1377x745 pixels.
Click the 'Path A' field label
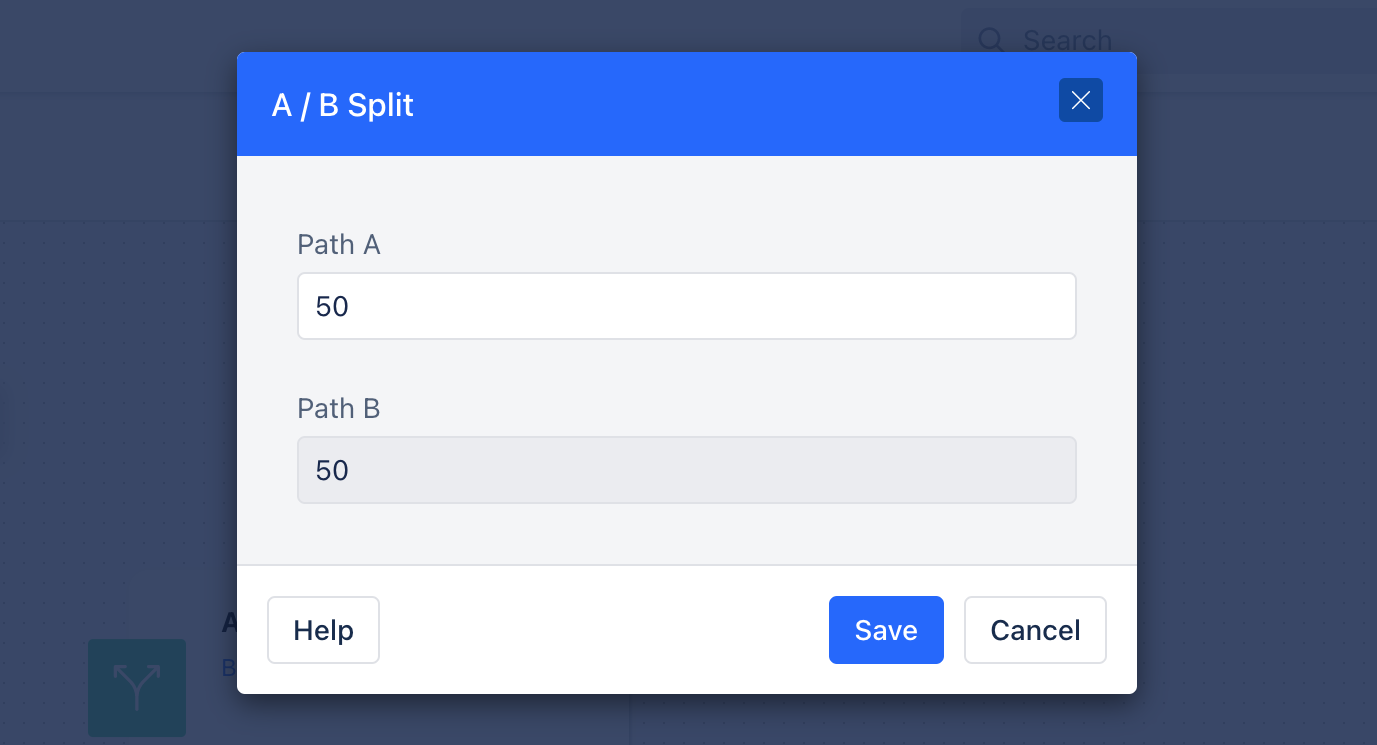(x=339, y=245)
